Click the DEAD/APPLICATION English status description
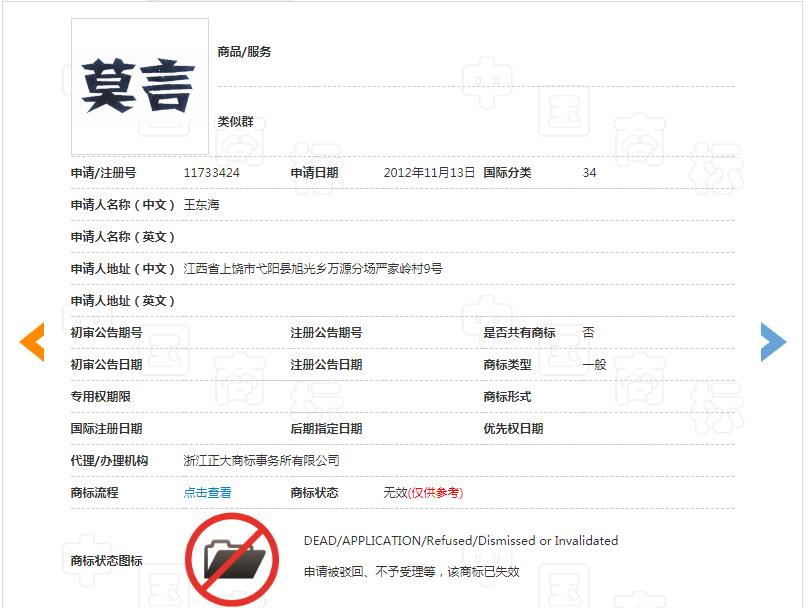The image size is (807, 608). pyautogui.click(x=460, y=539)
